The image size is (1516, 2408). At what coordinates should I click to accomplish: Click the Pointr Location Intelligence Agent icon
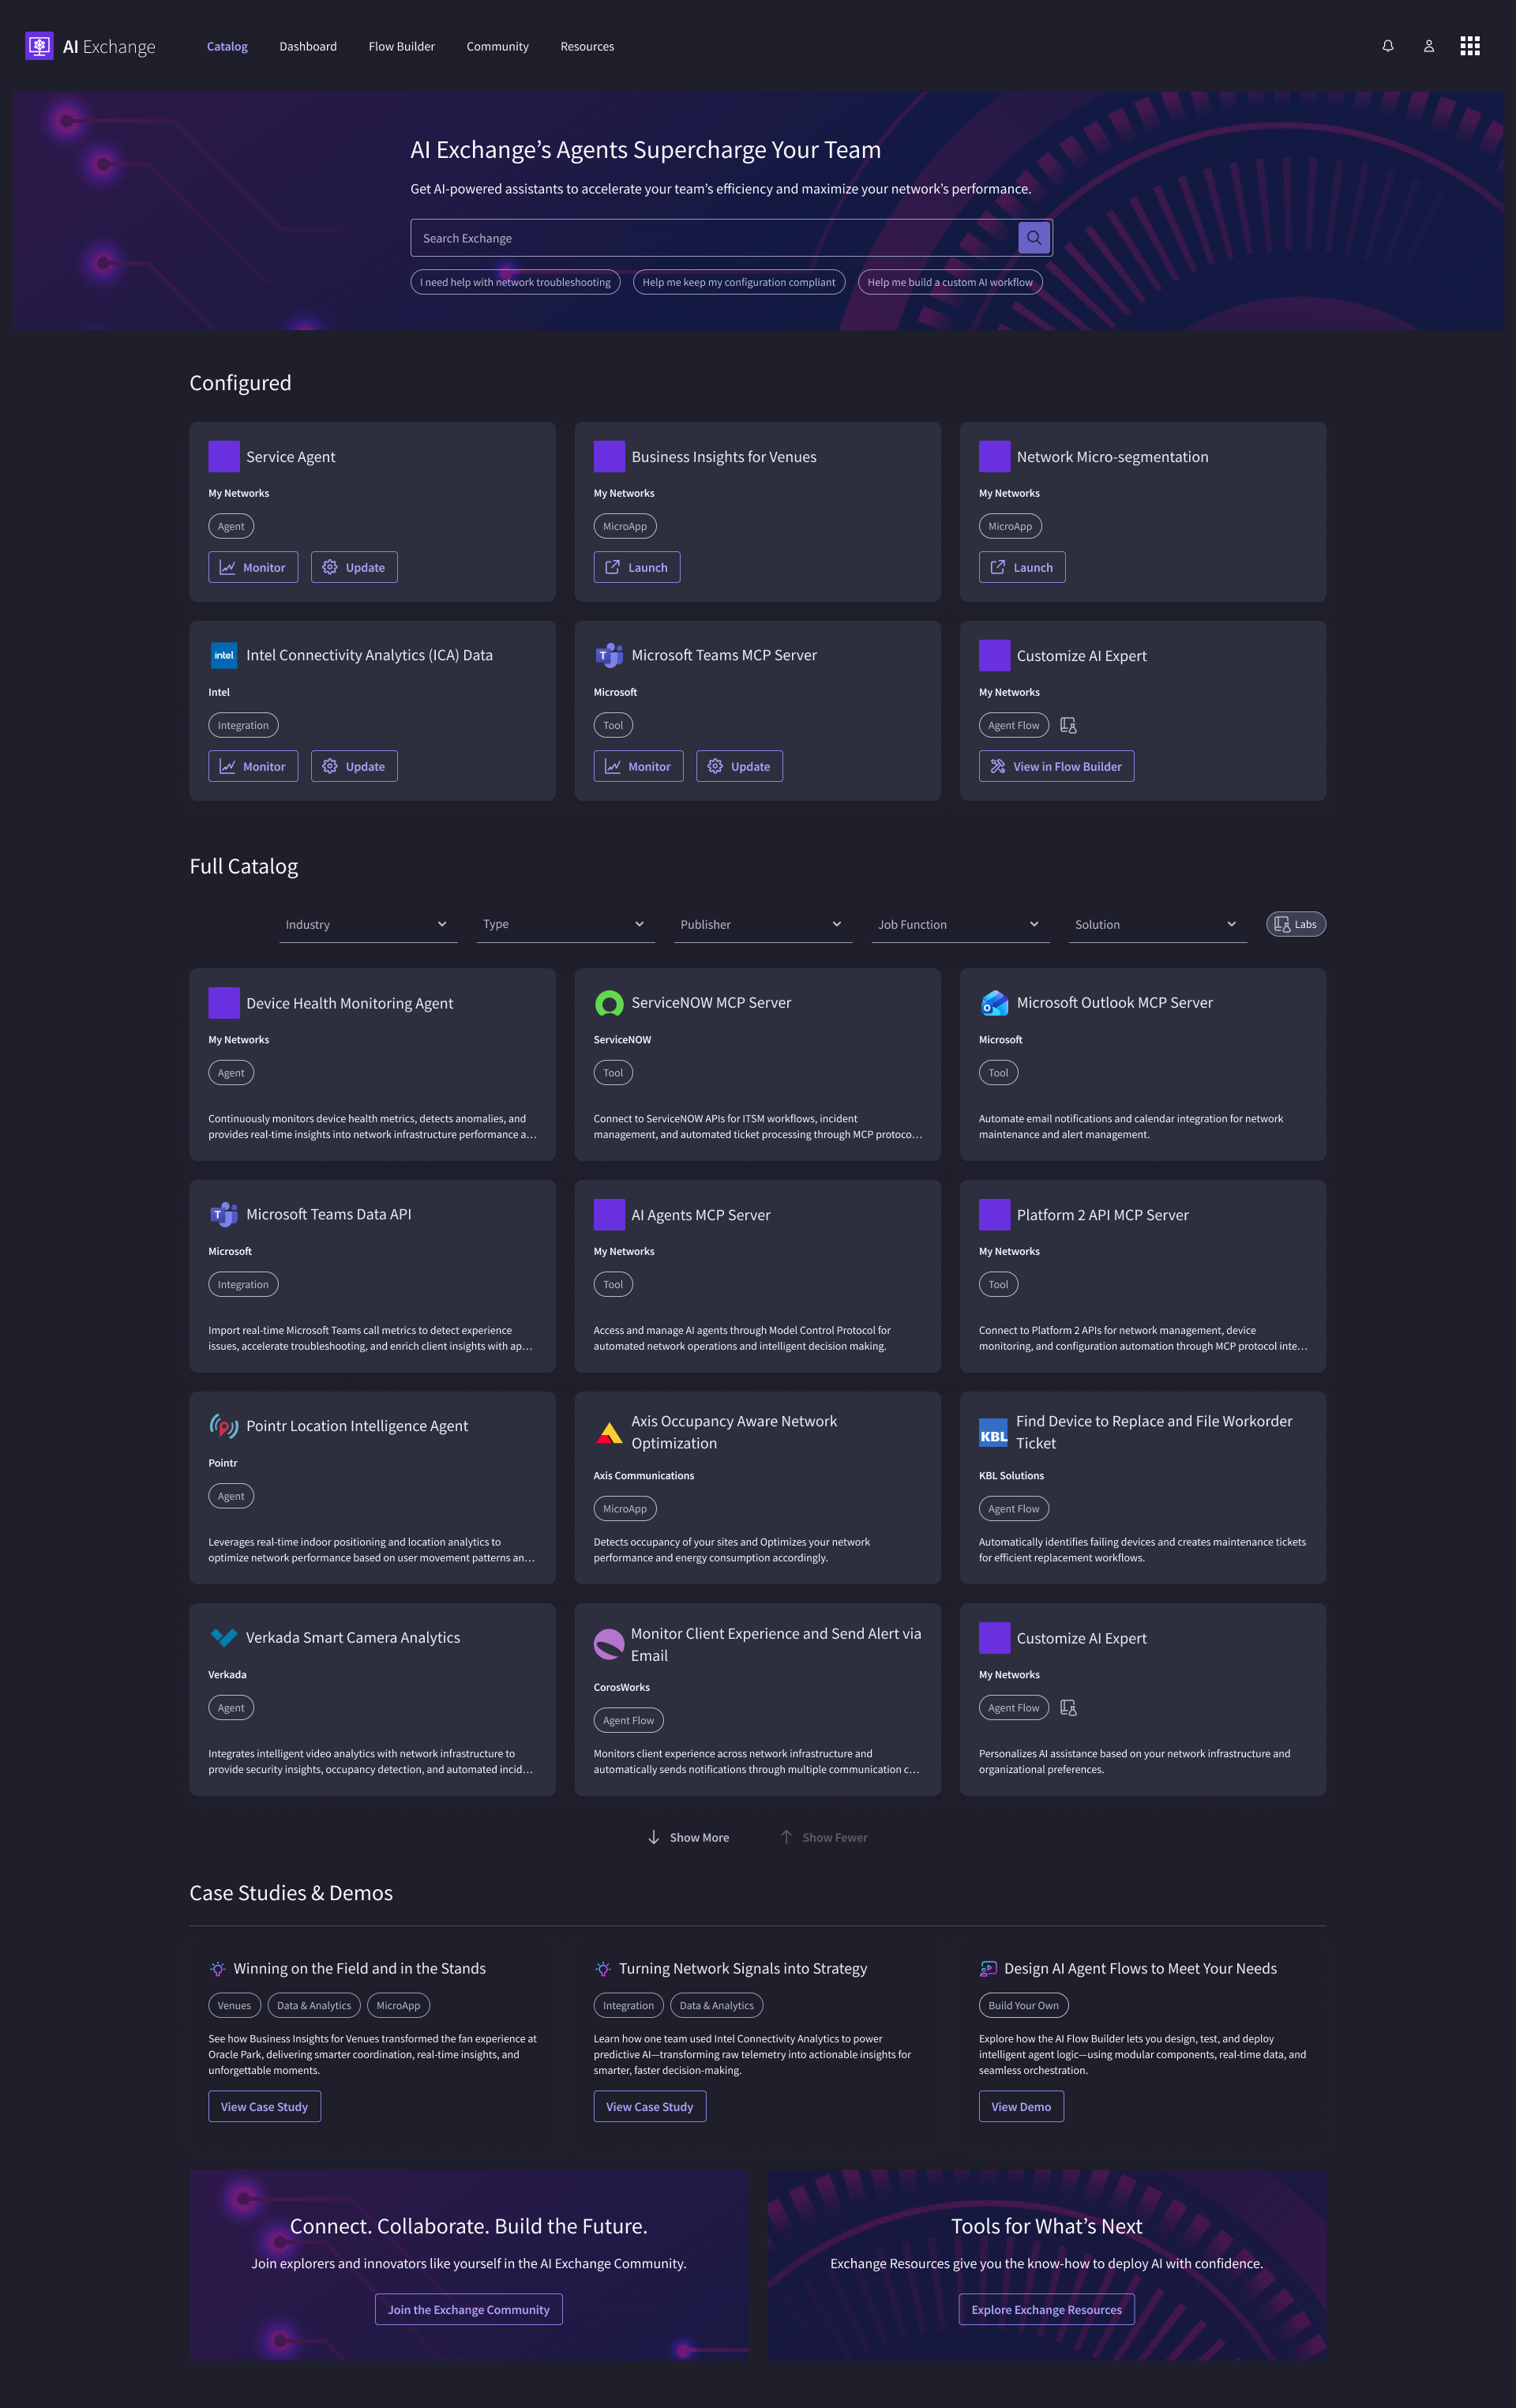point(224,1426)
